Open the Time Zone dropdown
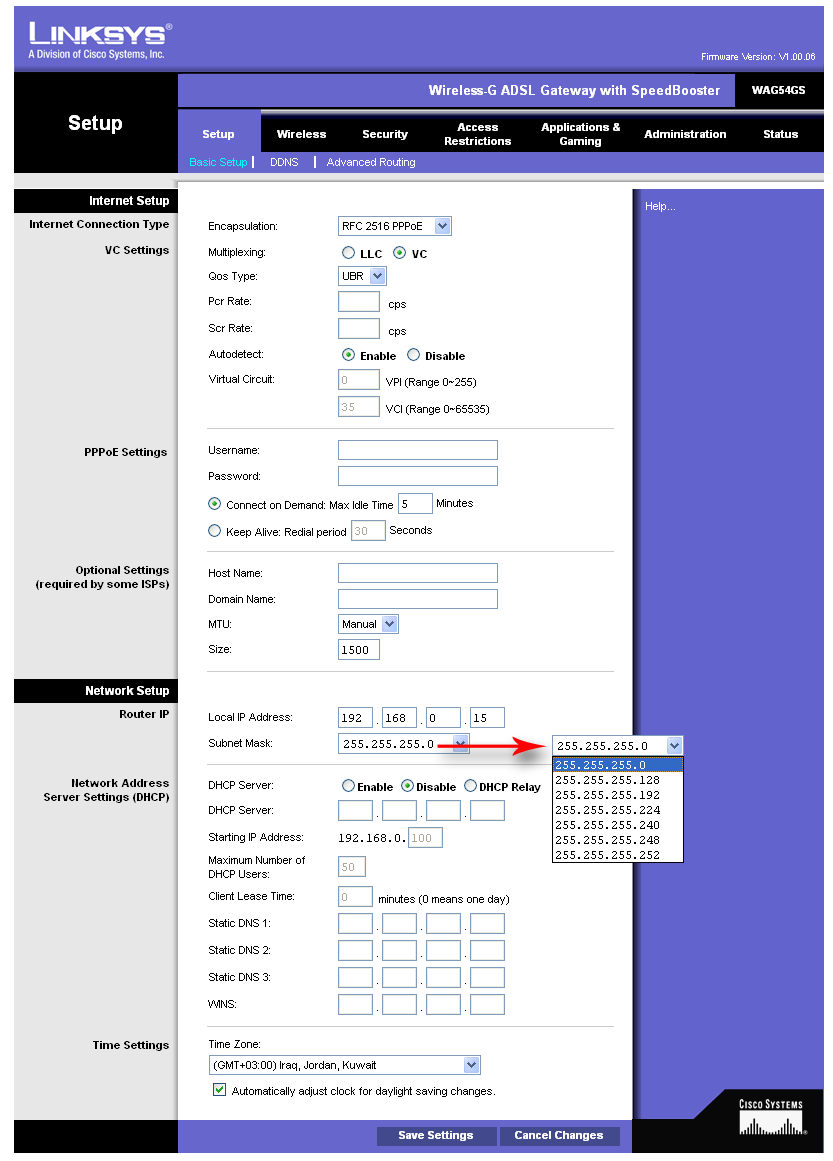 (x=345, y=1065)
